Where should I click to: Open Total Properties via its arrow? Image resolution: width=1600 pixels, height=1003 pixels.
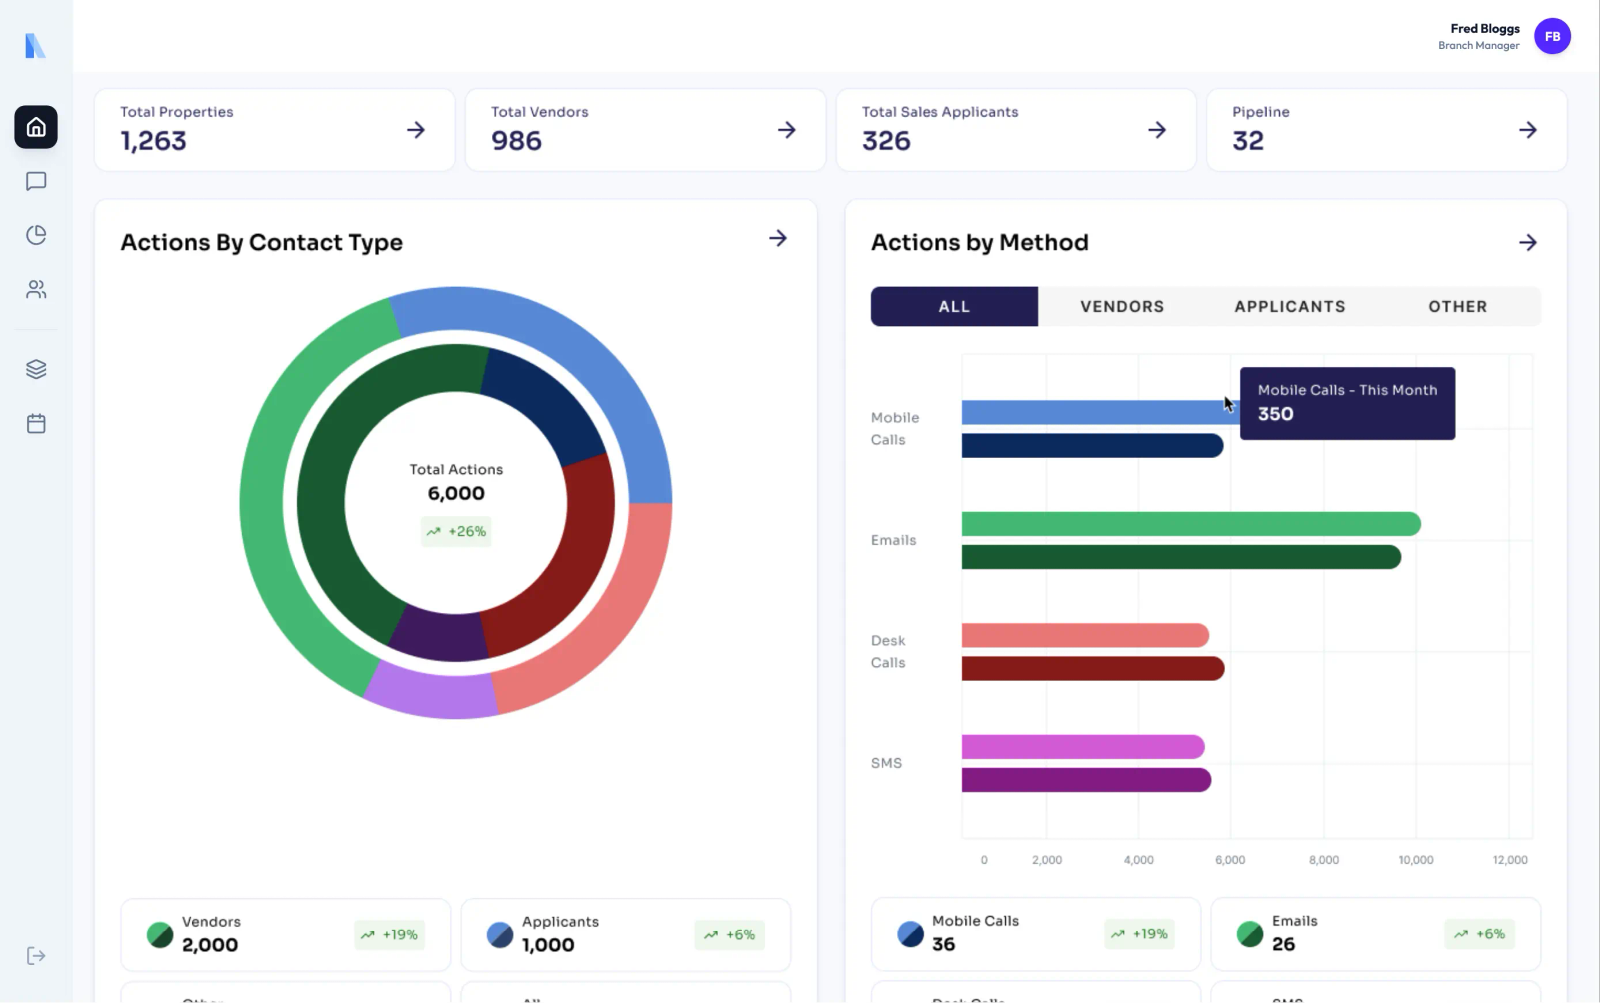click(x=416, y=130)
